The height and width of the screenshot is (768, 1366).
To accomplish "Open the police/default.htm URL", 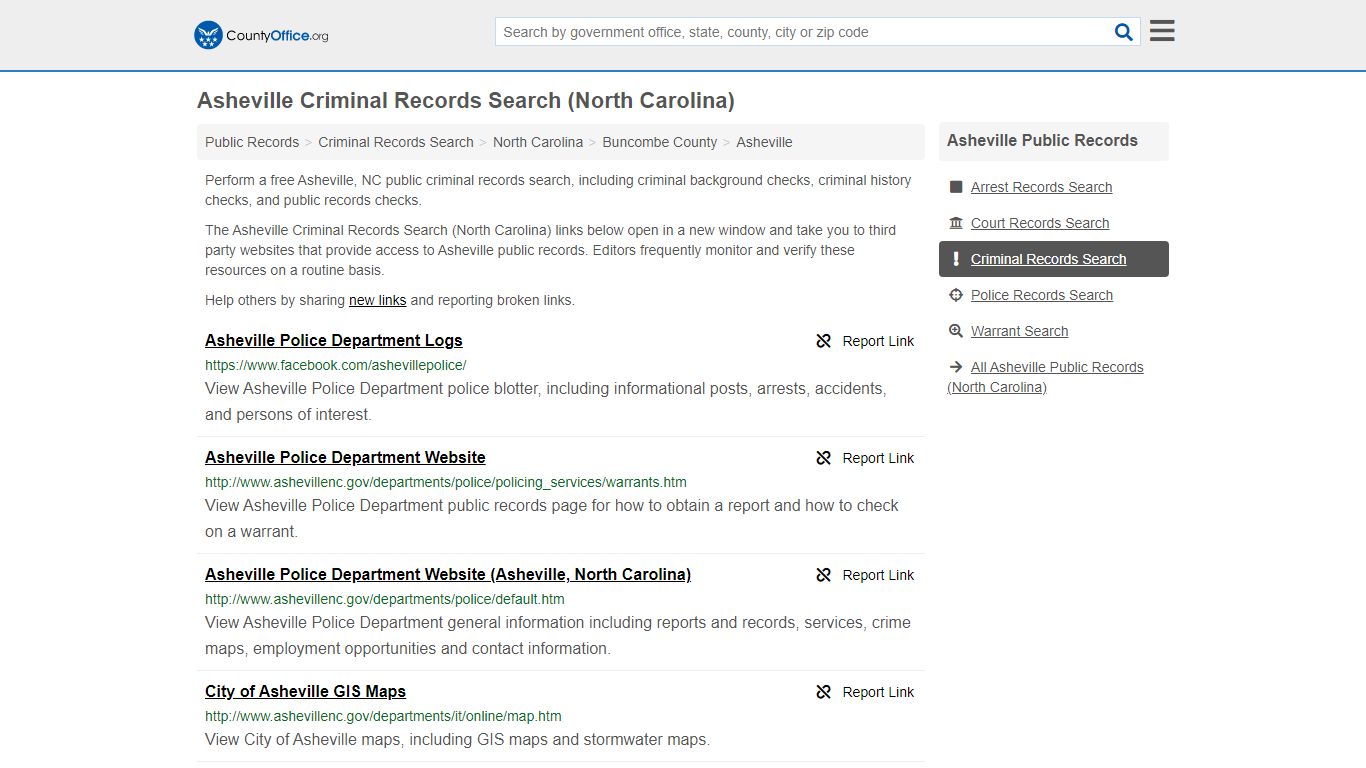I will point(385,599).
